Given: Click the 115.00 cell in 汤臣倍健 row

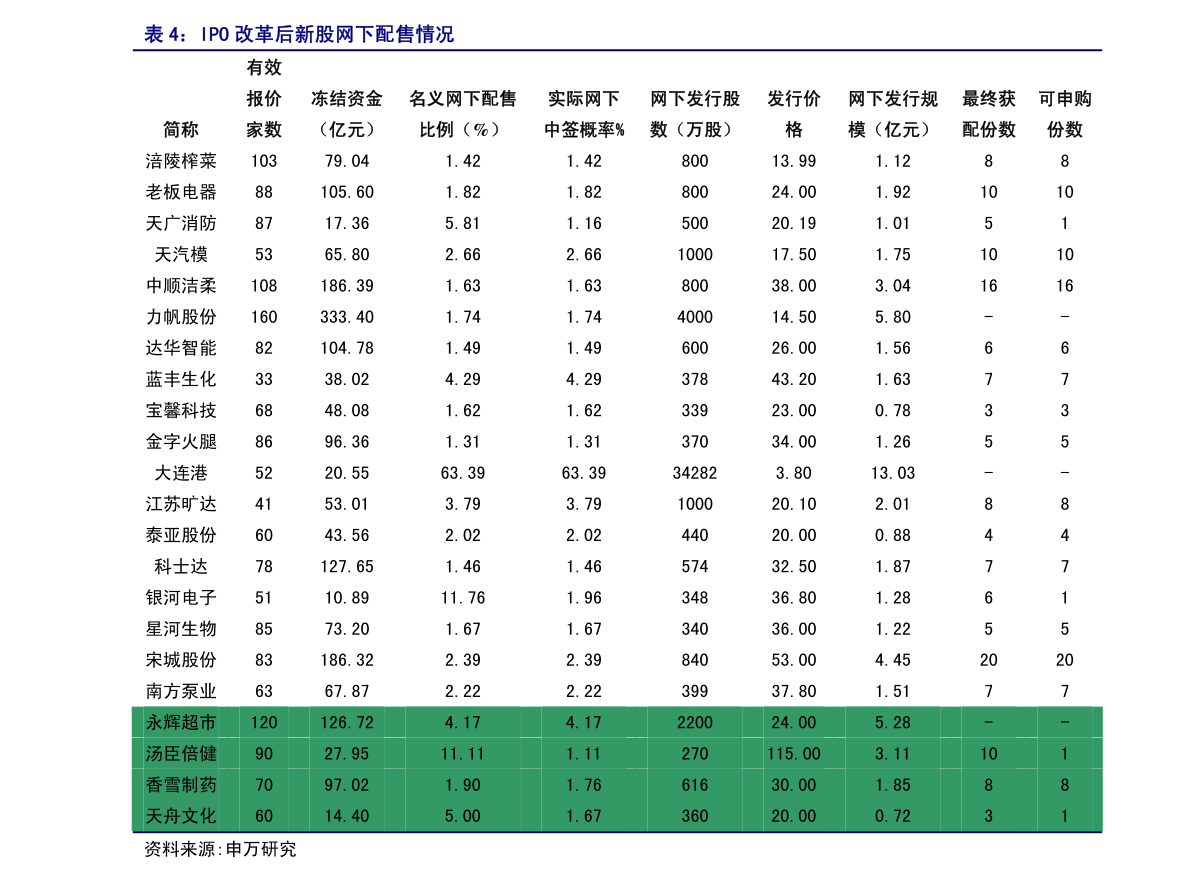Looking at the screenshot, I should pos(793,753).
